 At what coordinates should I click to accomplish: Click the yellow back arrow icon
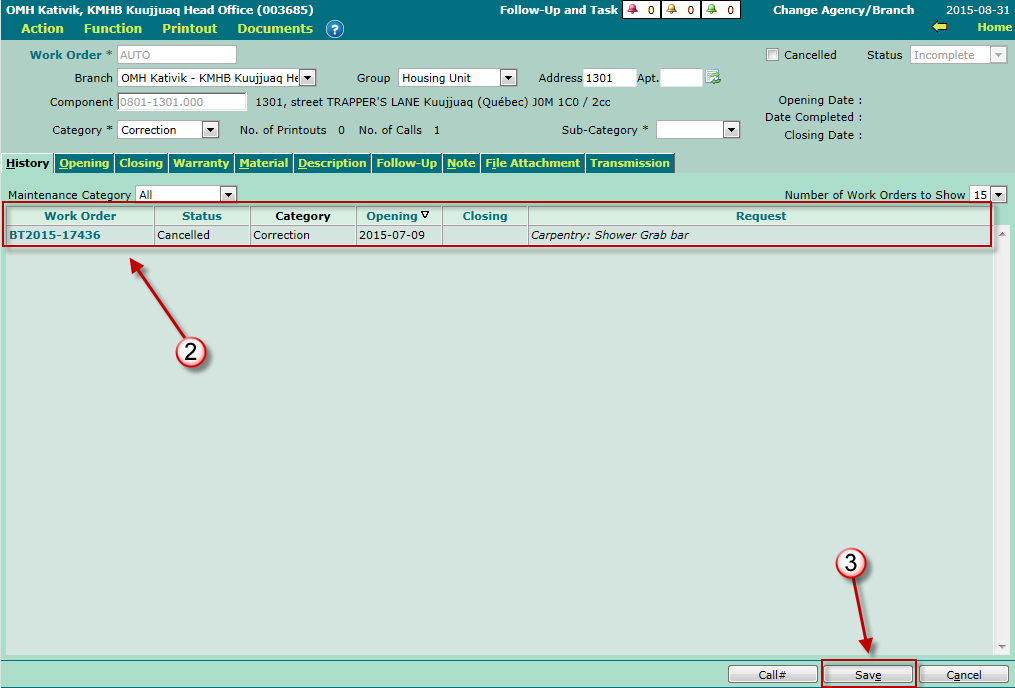939,27
